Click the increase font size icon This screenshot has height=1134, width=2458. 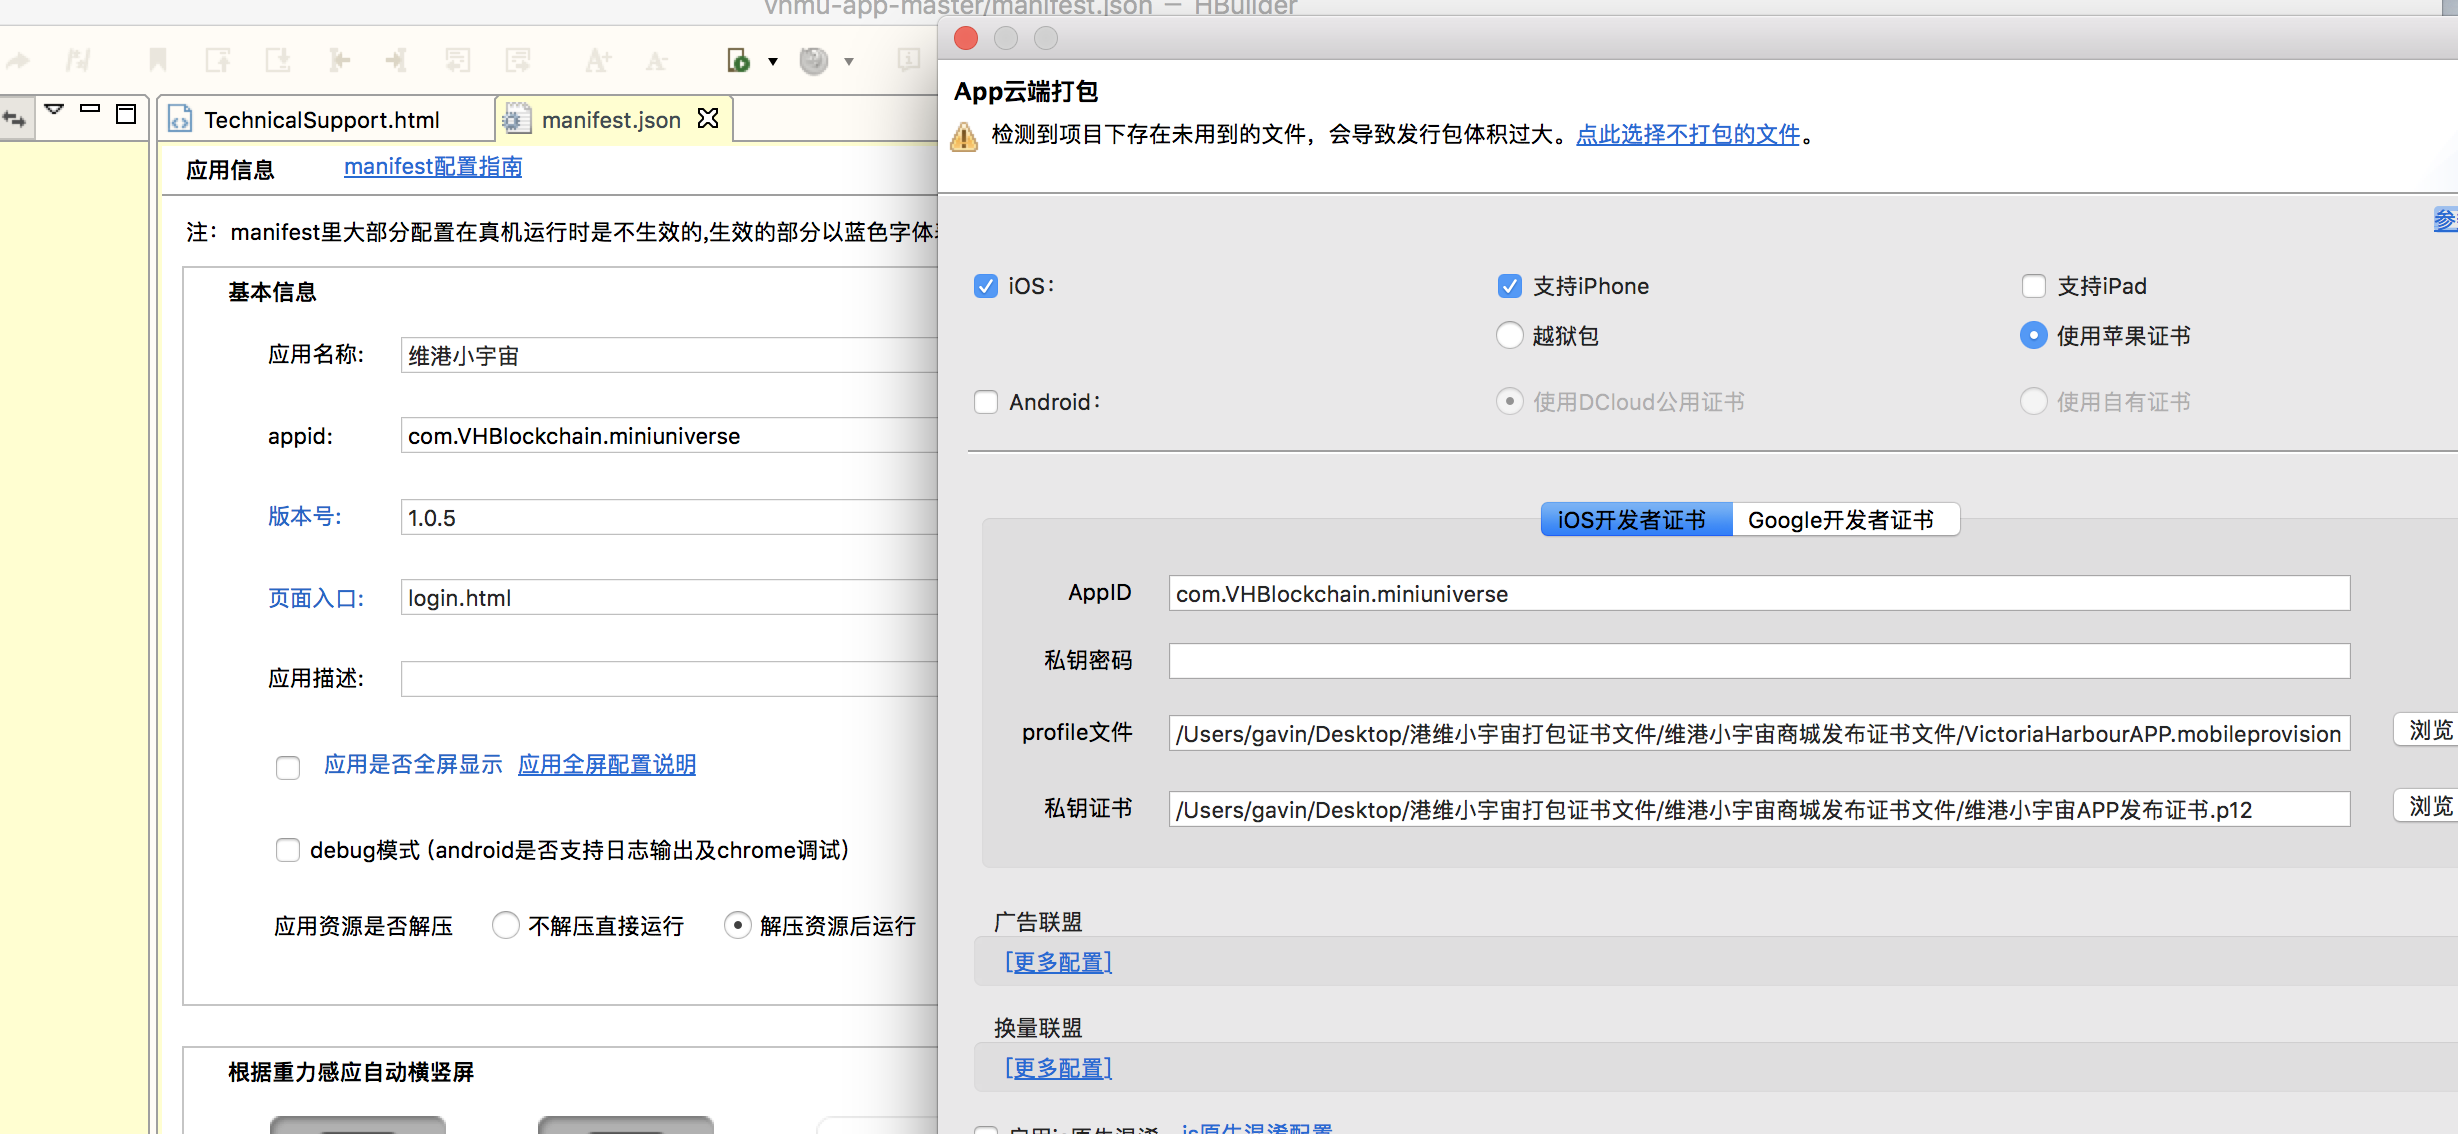tap(597, 61)
